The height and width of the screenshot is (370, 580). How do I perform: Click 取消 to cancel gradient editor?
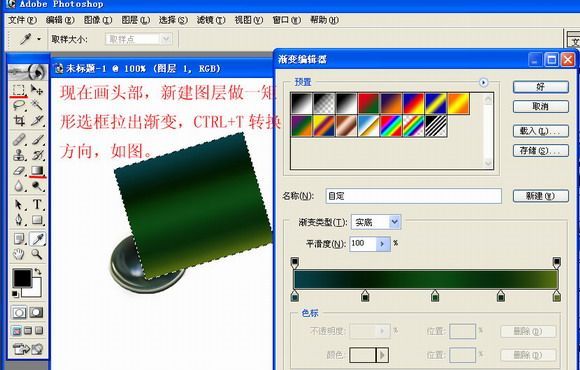tap(540, 107)
